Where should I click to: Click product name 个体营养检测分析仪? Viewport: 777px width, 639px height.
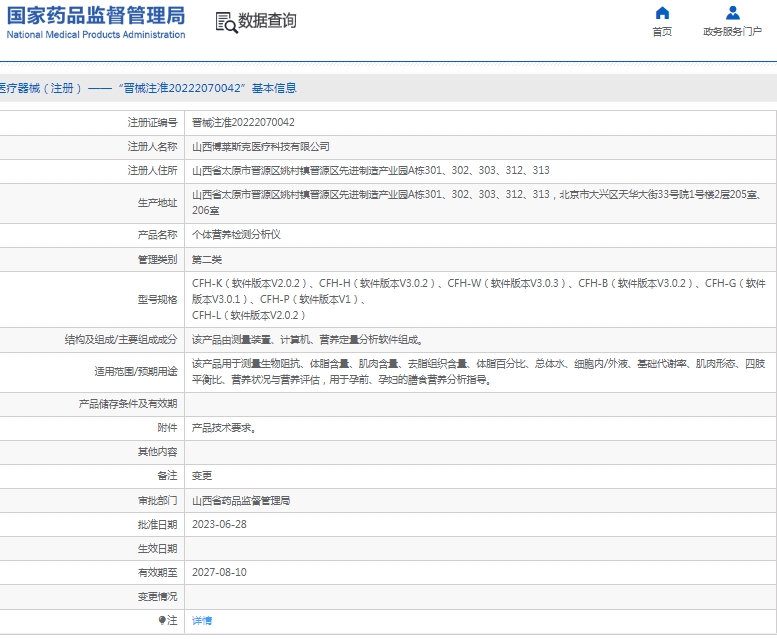click(236, 235)
